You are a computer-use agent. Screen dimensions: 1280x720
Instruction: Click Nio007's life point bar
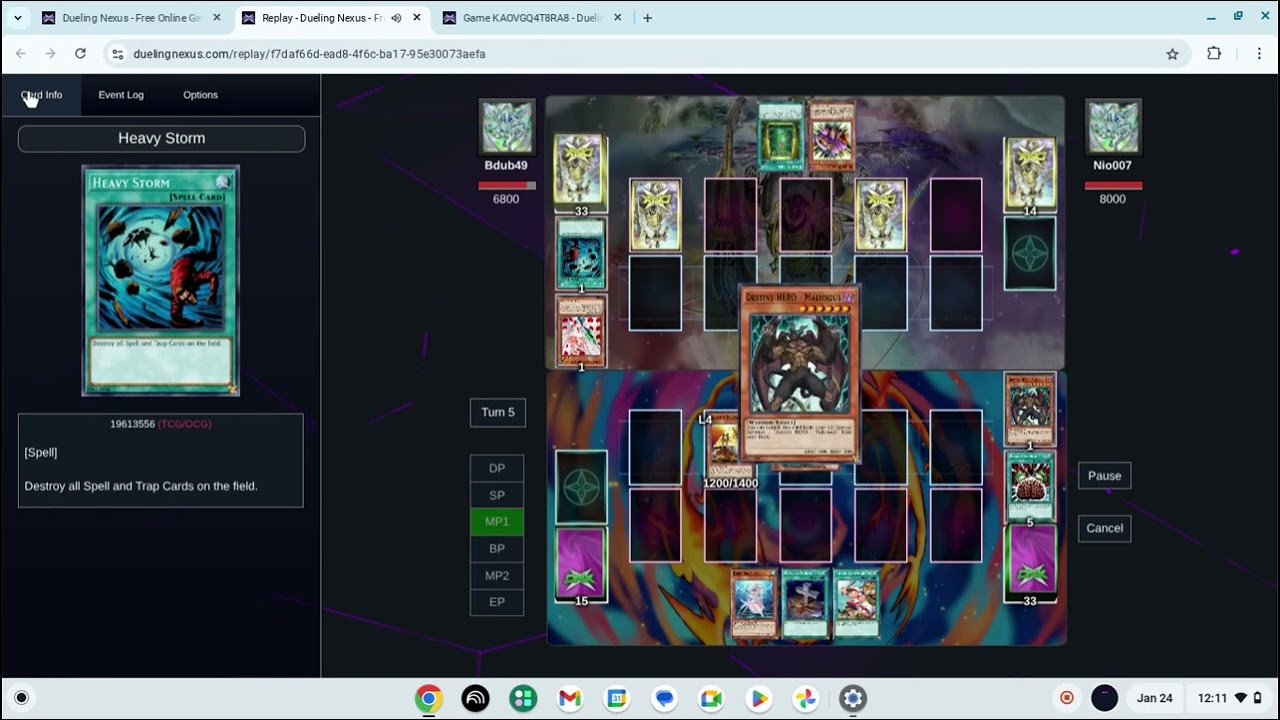pyautogui.click(x=1113, y=185)
